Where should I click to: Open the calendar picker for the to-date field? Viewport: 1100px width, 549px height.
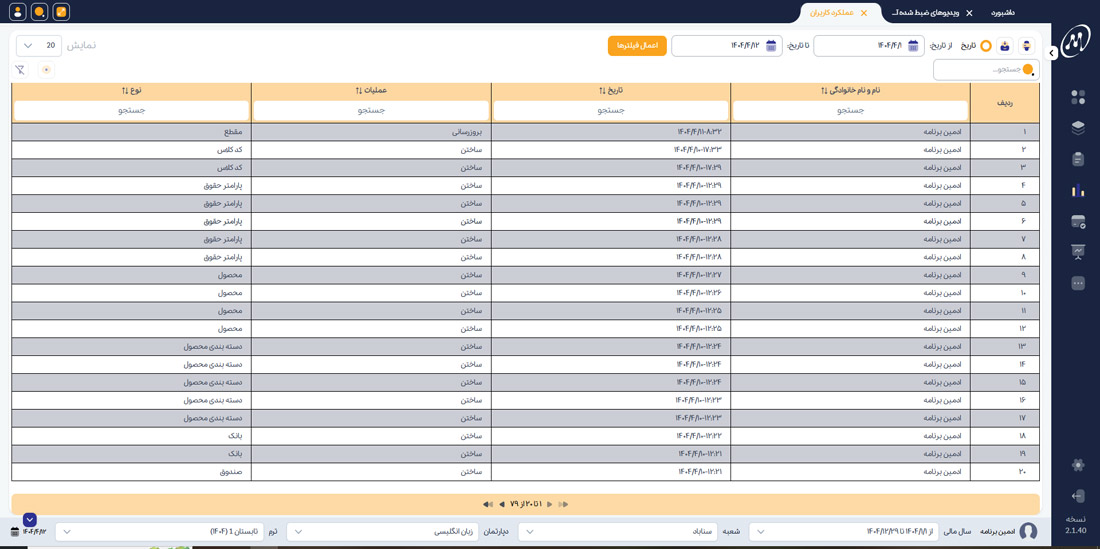coord(771,46)
